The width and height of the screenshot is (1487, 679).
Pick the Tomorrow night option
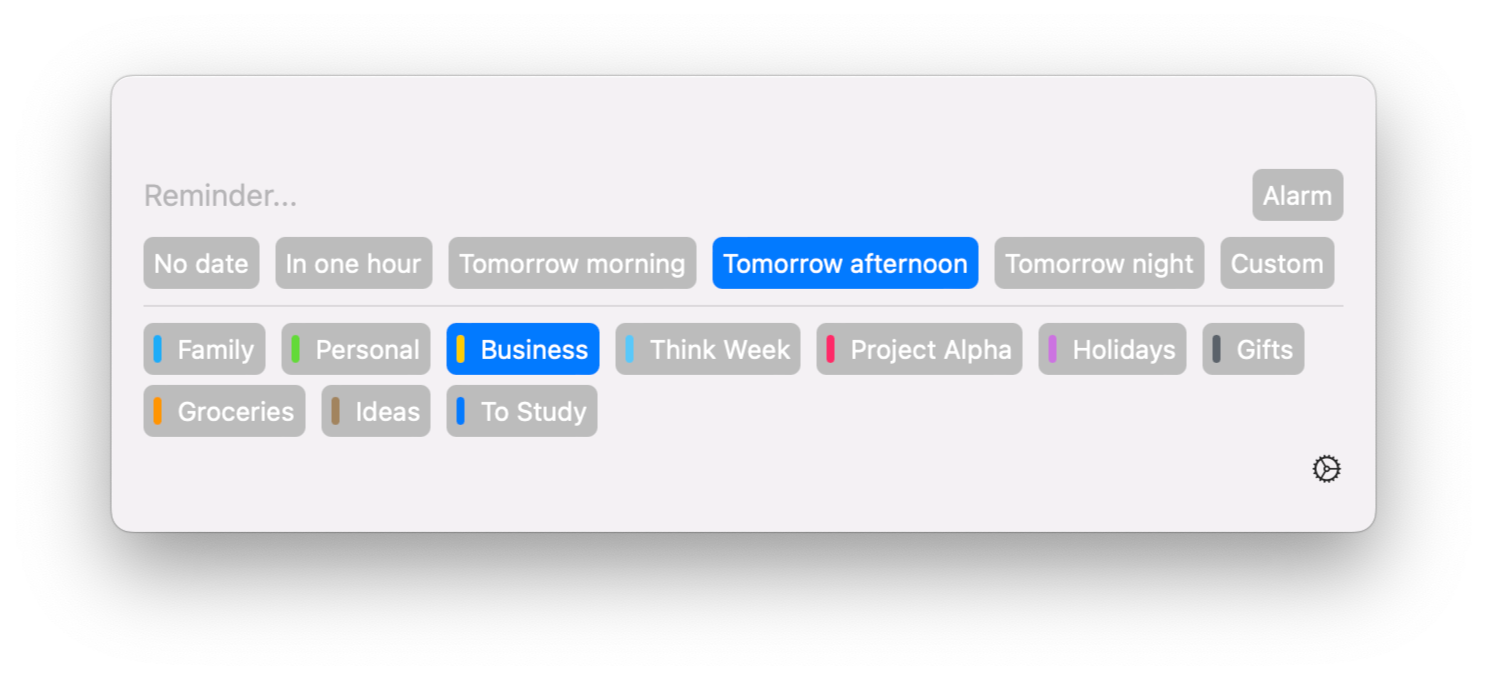1099,264
